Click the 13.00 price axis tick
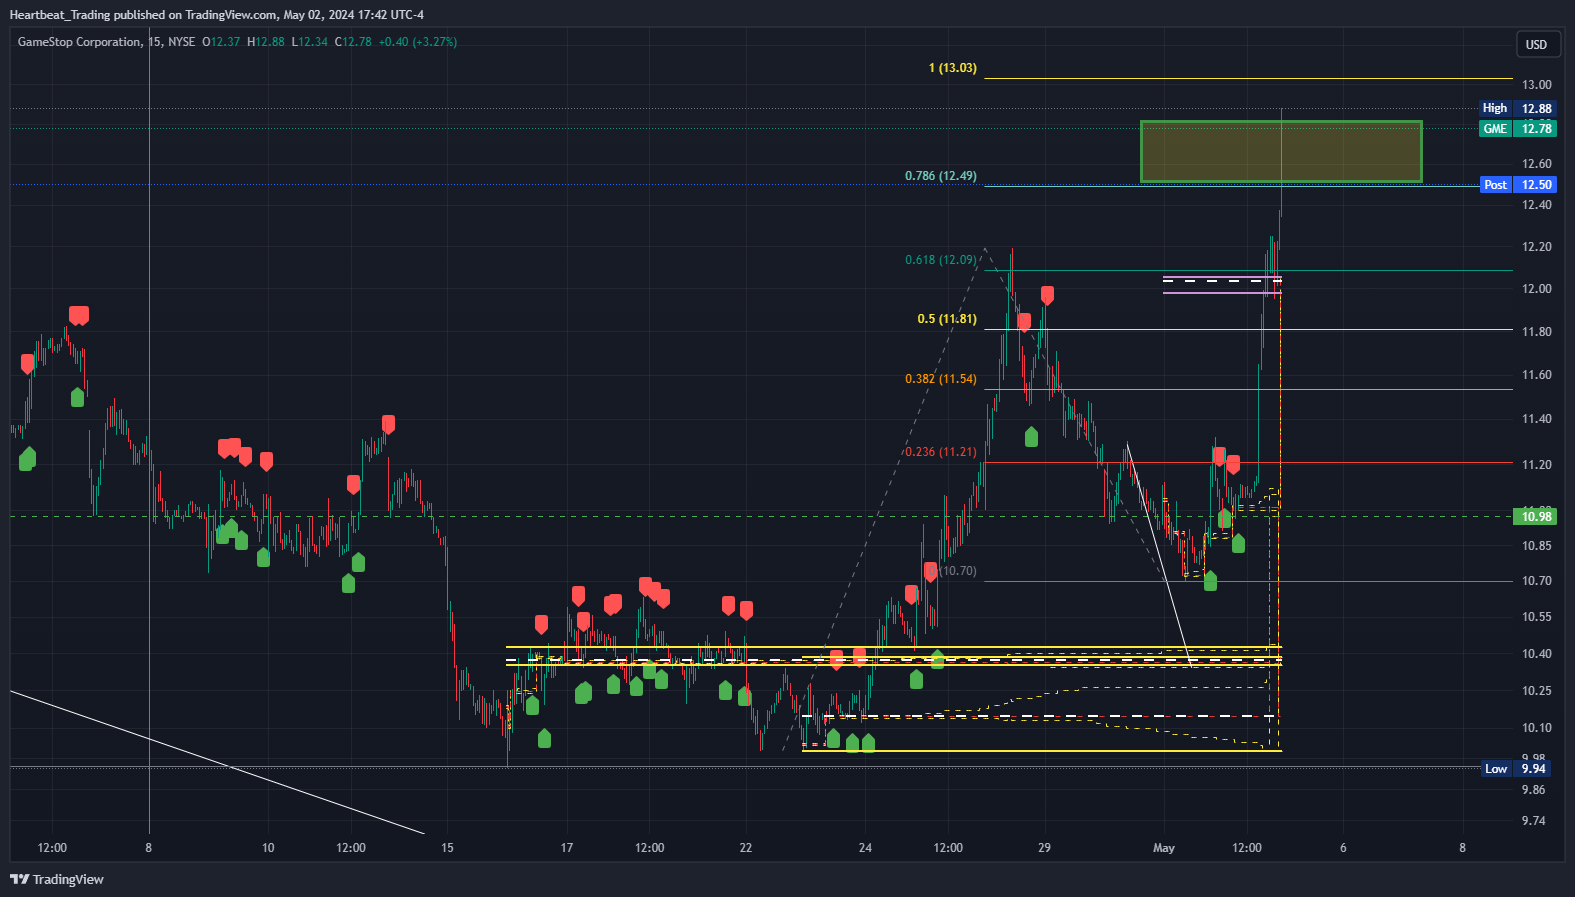The width and height of the screenshot is (1575, 897). 1536,85
